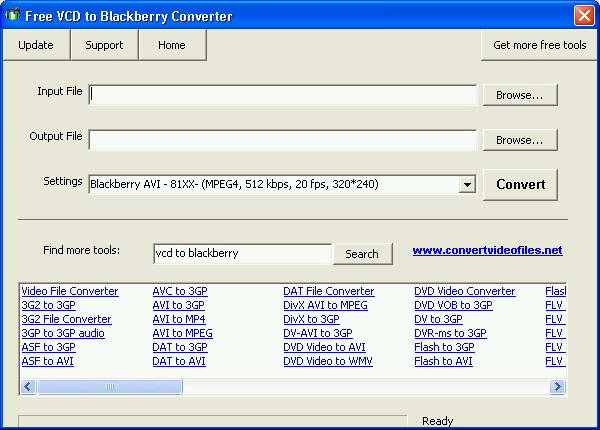This screenshot has width=600, height=430.
Task: Open www.convertvideofiles.net link
Action: point(488,250)
